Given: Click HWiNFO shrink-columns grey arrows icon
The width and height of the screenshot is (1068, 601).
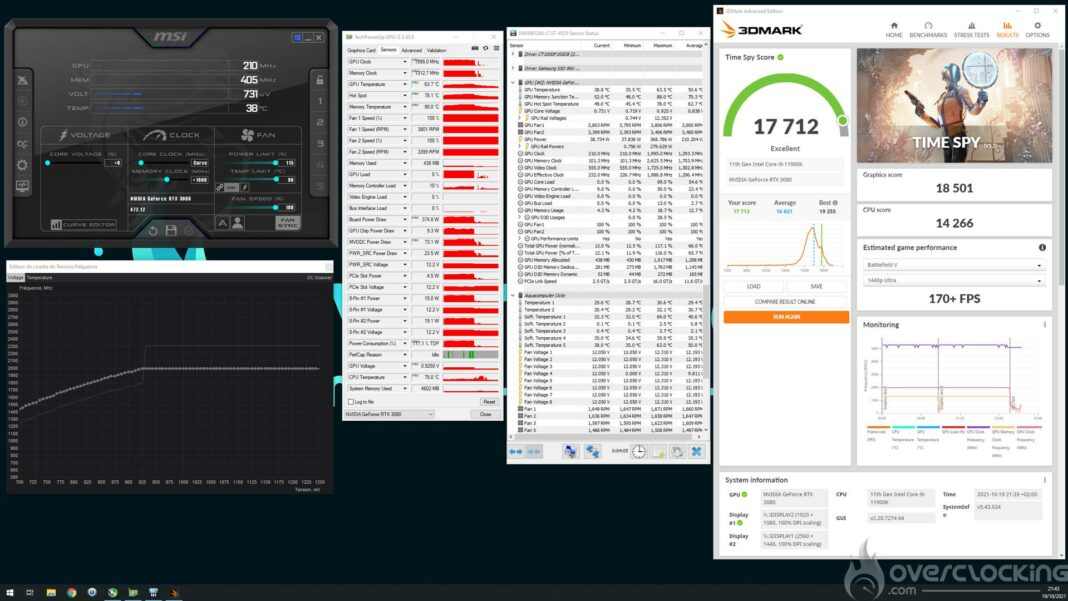Looking at the screenshot, I should (x=534, y=451).
